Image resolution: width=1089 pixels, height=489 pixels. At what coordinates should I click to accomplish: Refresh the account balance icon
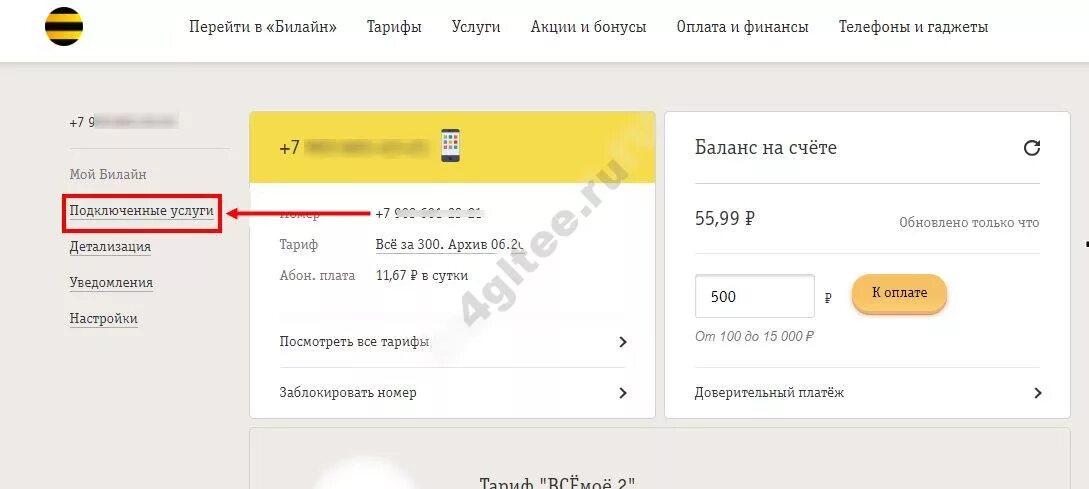[x=1032, y=147]
